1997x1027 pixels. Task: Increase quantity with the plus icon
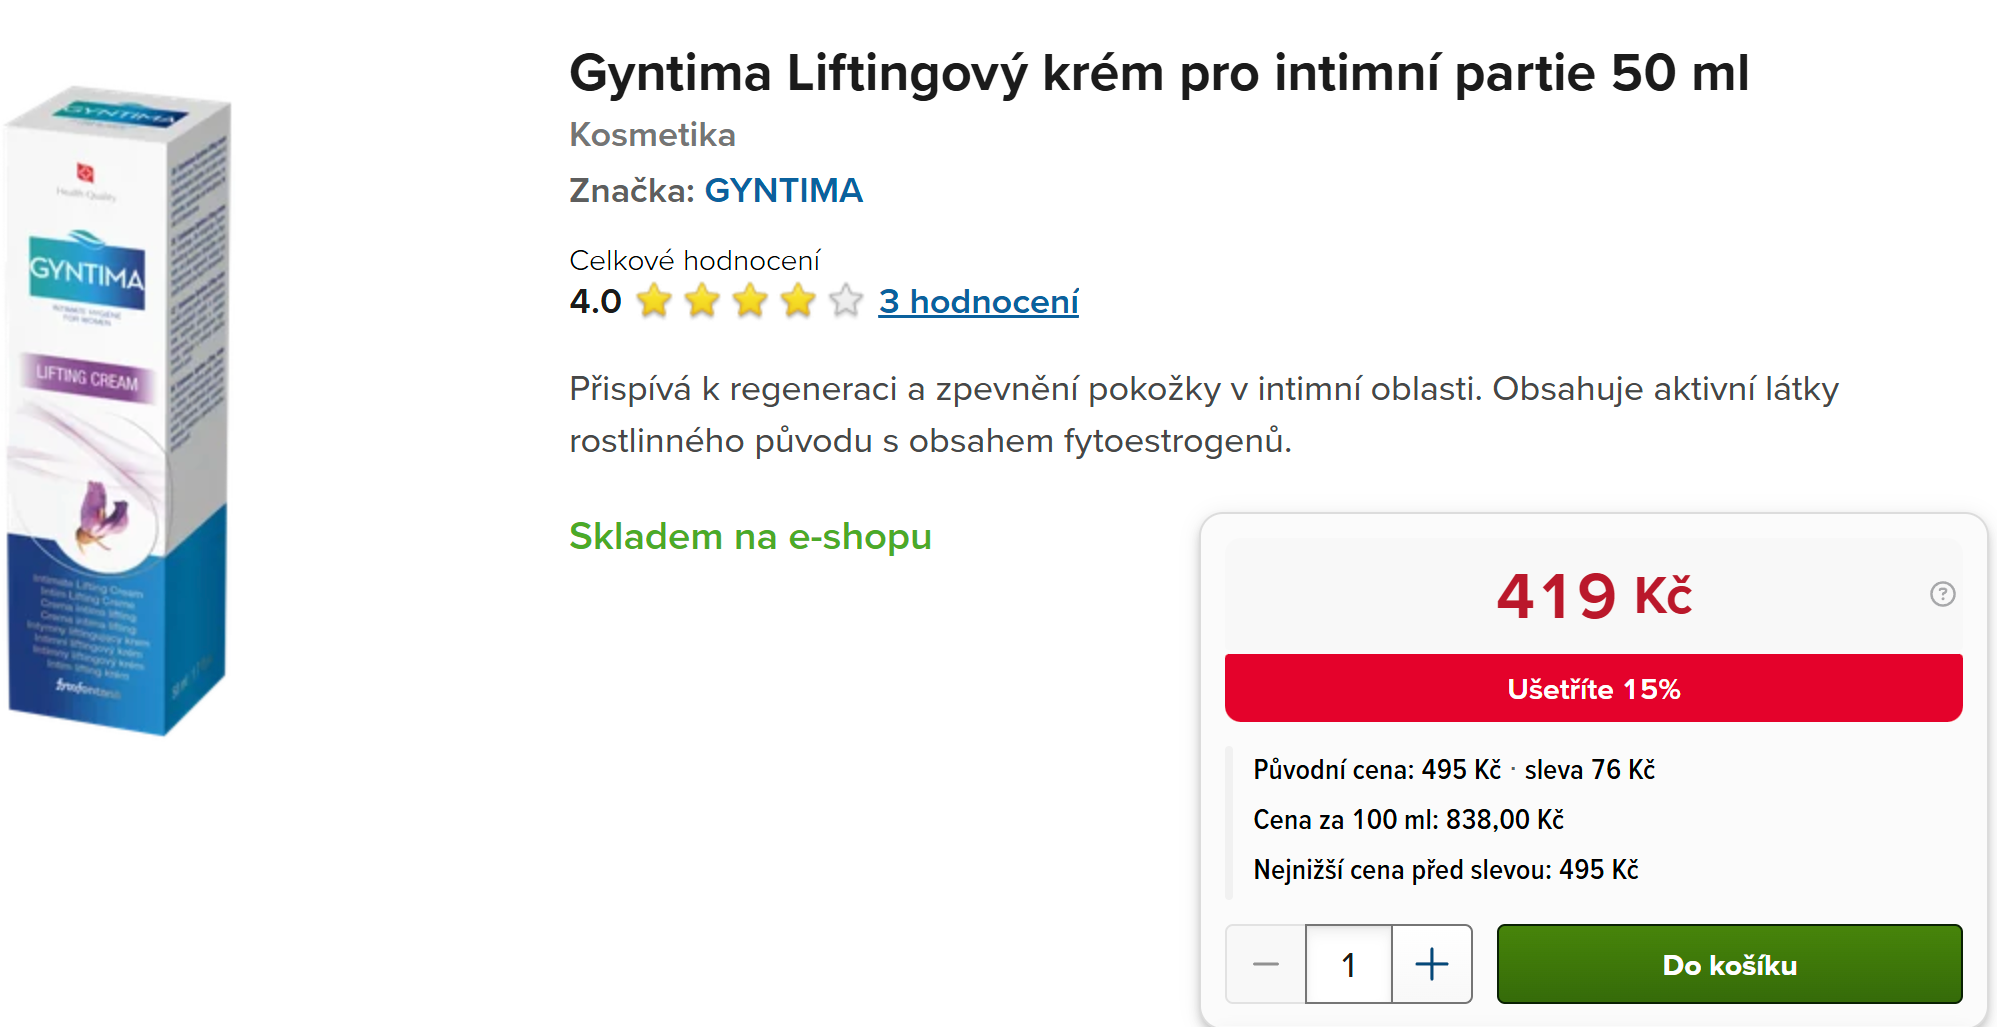tap(1431, 964)
